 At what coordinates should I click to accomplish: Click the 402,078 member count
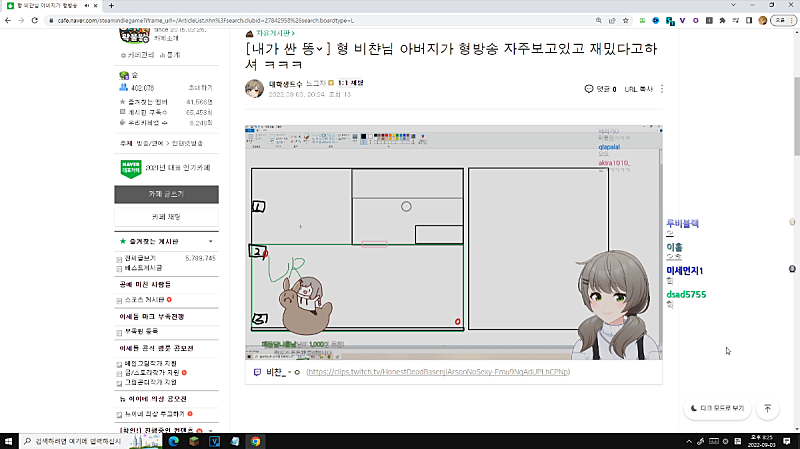click(x=142, y=88)
